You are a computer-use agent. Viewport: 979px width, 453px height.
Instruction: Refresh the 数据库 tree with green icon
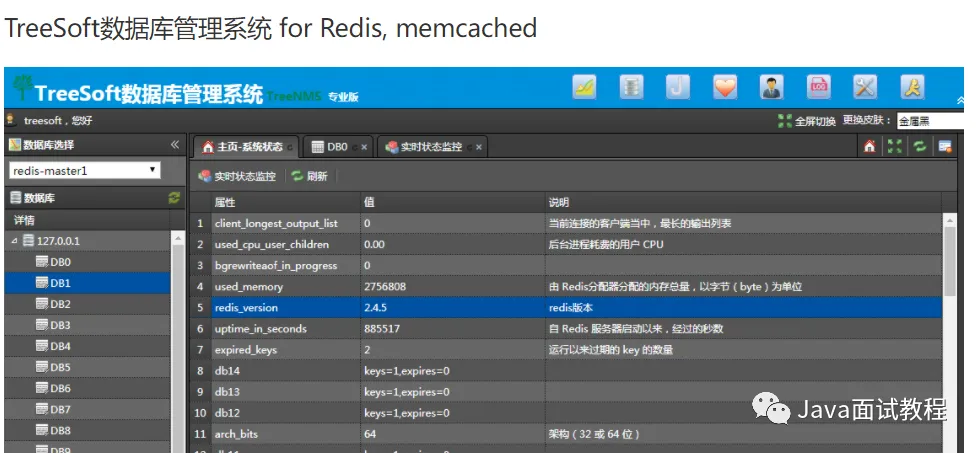(x=174, y=198)
